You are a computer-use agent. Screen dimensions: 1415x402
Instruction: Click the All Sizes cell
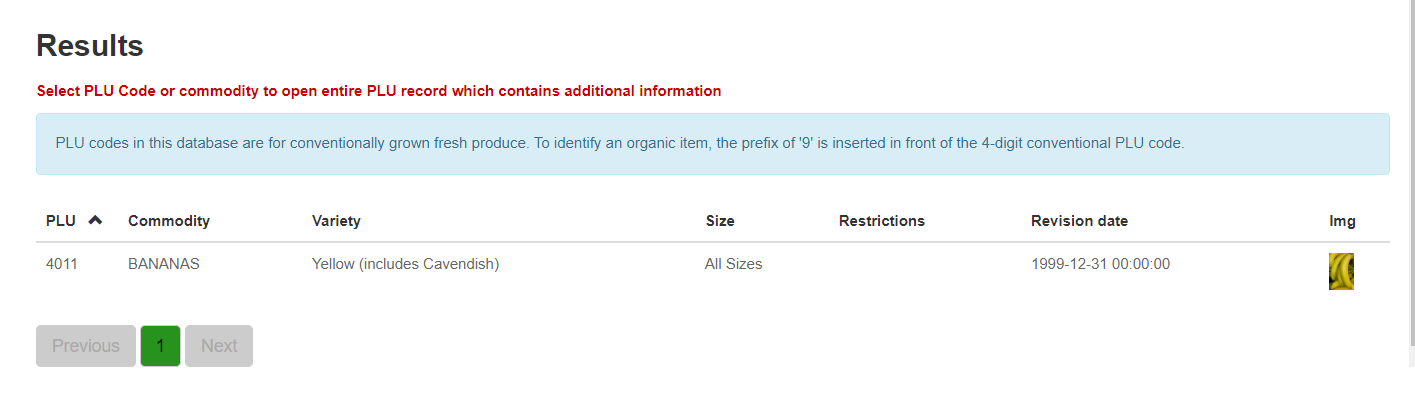coord(733,264)
